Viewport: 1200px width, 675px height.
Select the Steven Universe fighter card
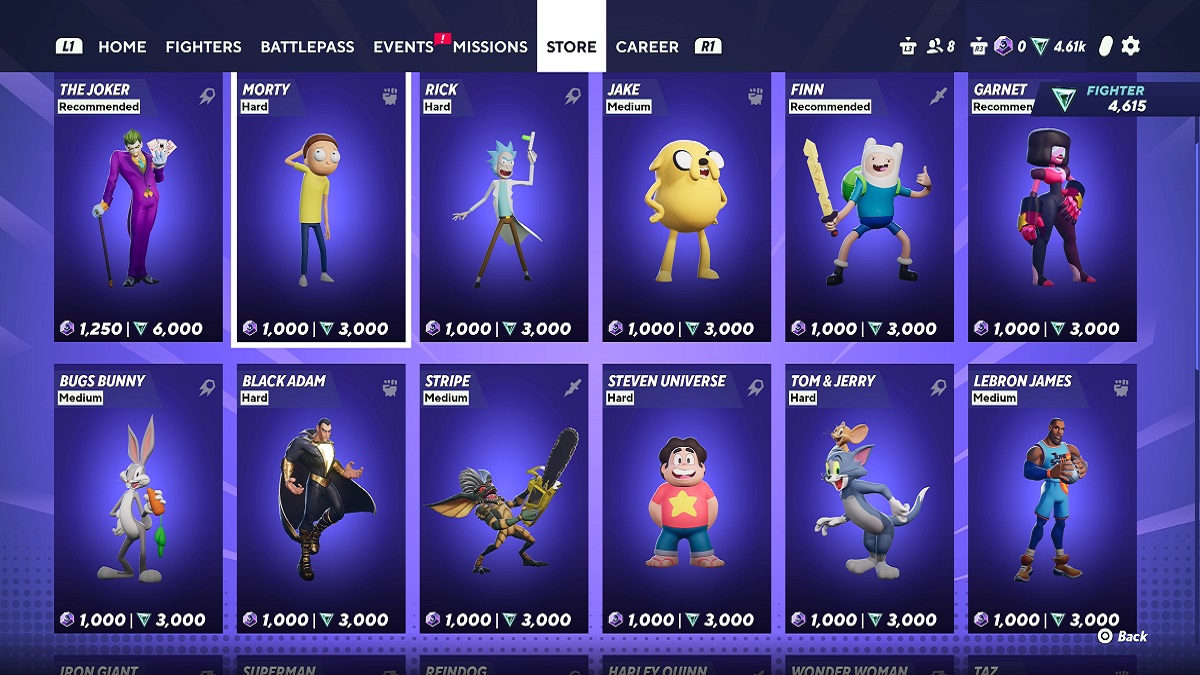686,499
